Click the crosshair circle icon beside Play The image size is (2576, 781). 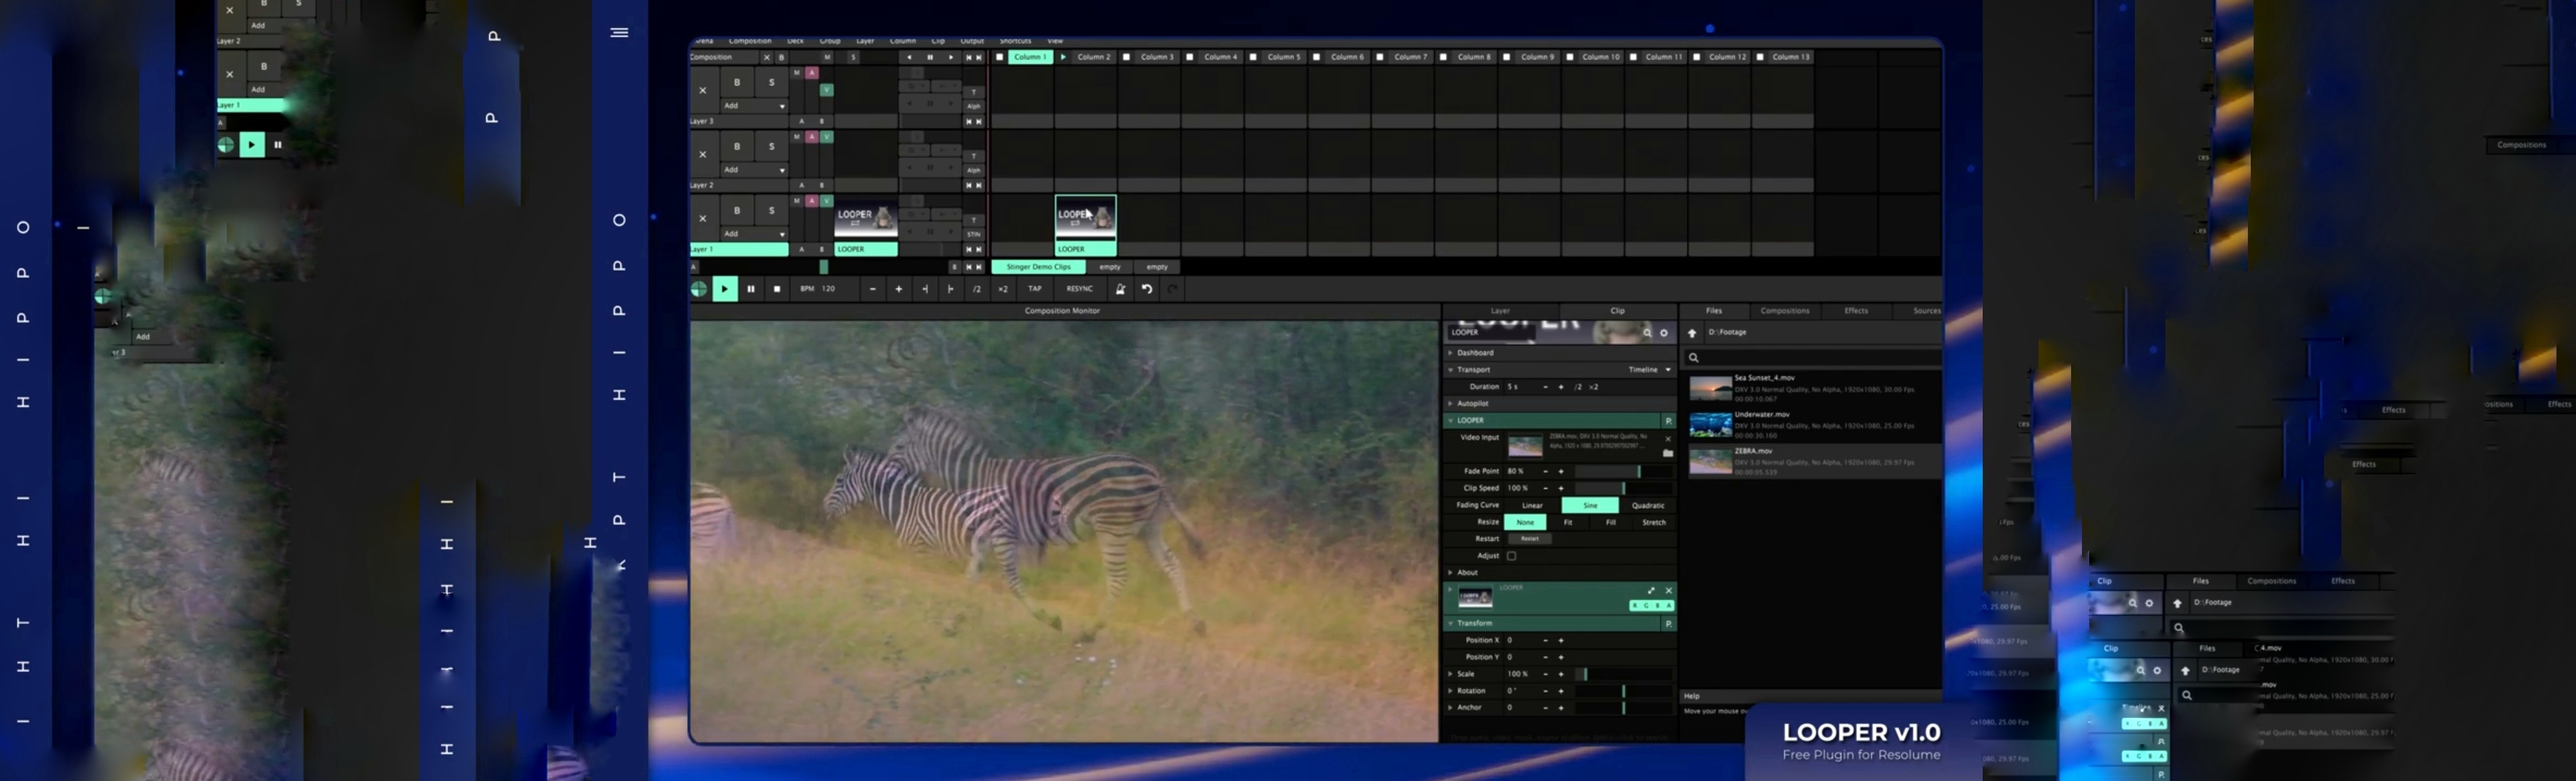(x=699, y=289)
